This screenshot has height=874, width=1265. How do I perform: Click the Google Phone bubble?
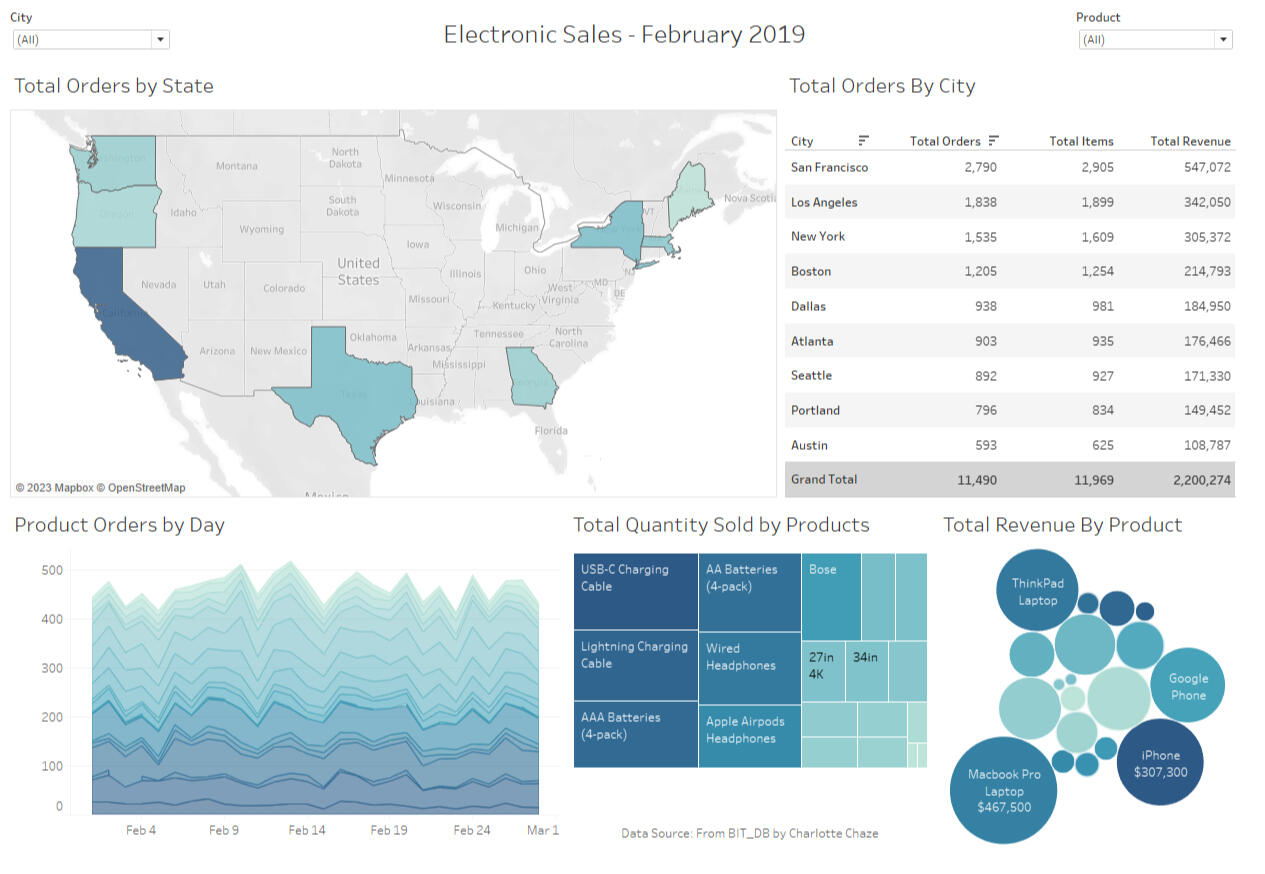(x=1188, y=687)
